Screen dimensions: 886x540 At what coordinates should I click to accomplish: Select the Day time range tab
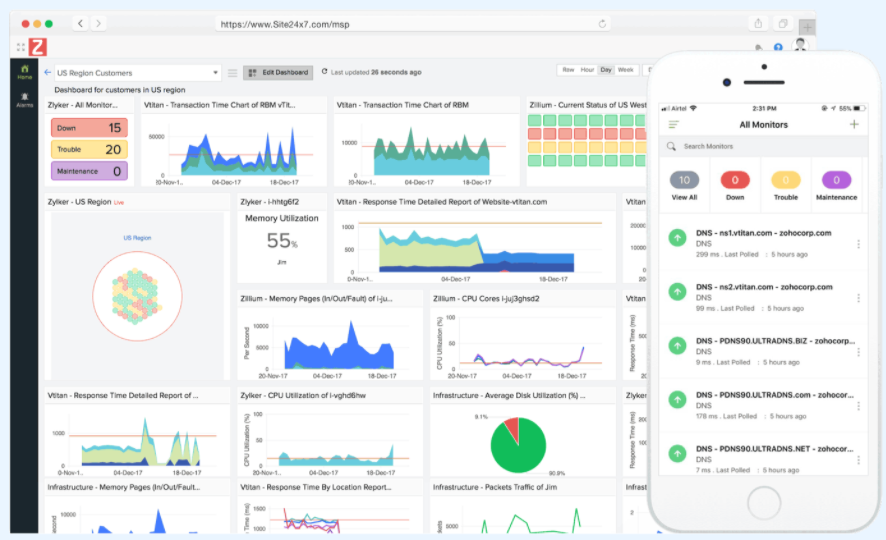606,70
